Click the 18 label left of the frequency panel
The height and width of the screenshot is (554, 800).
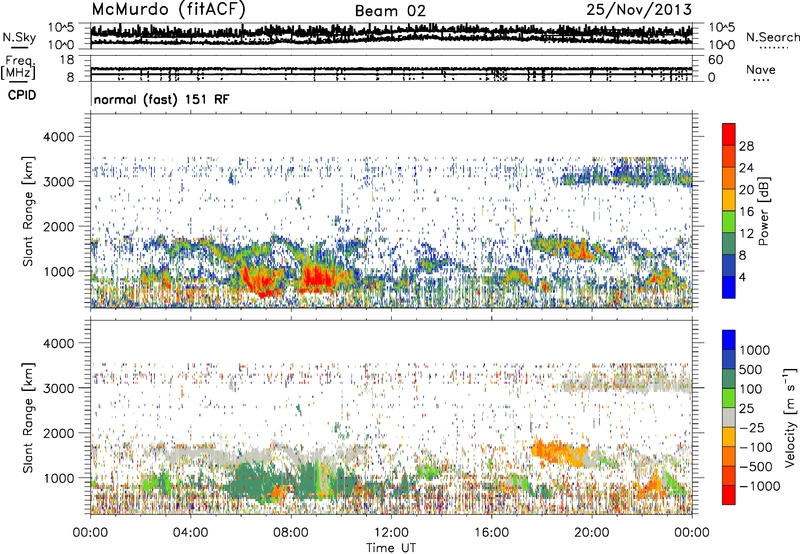[x=66, y=60]
